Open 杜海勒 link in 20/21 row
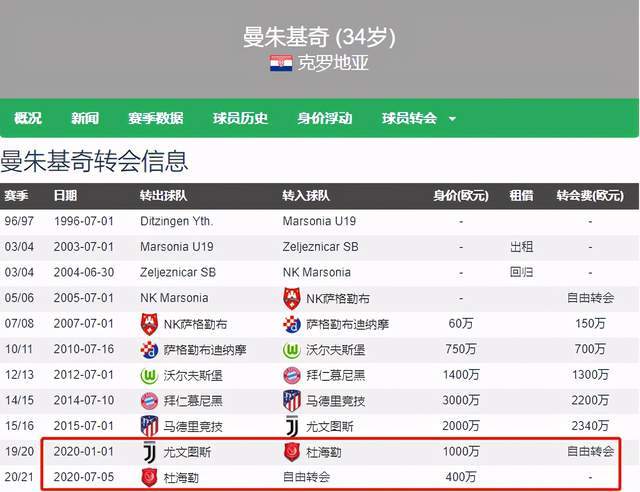Viewport: 640px width, 492px height. pyautogui.click(x=181, y=478)
